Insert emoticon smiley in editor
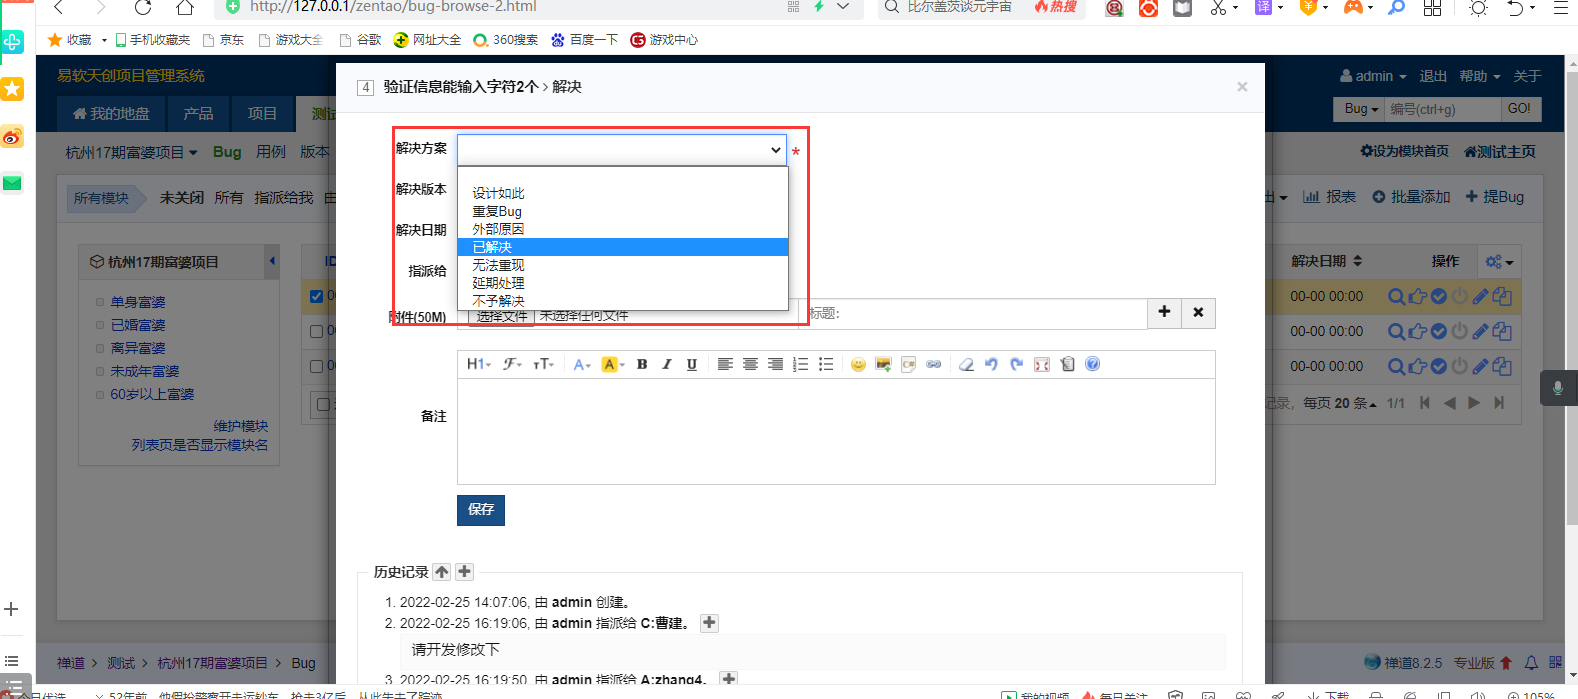The width and height of the screenshot is (1578, 699). pos(858,364)
